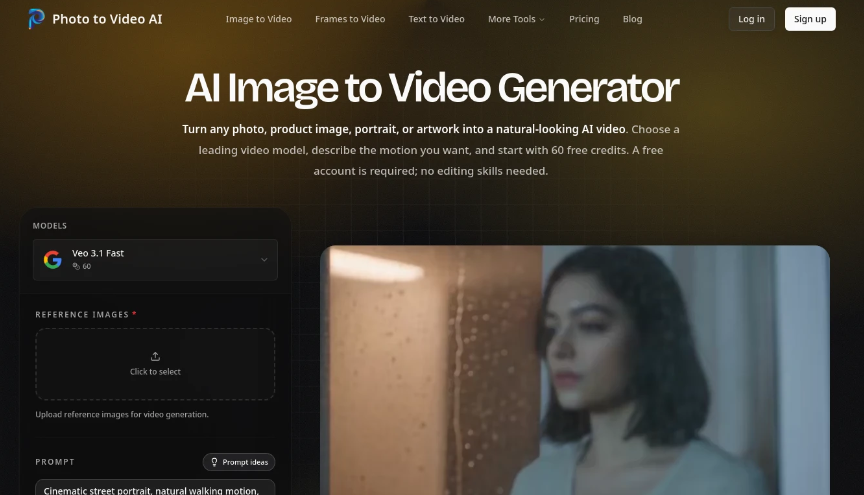Click the upload arrow icon in reference images
Screen dimensions: 864x495
click(155, 357)
